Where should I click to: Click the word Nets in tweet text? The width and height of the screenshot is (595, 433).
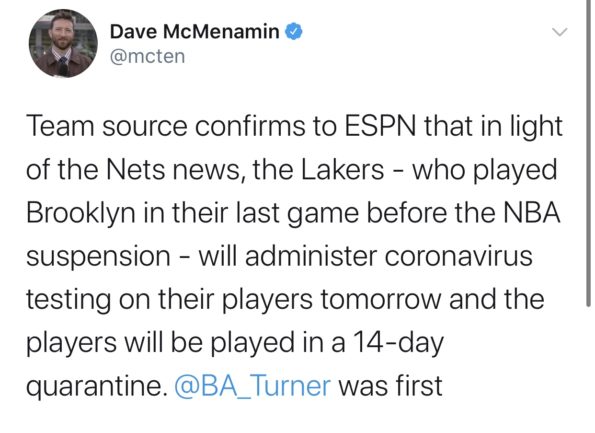135,170
